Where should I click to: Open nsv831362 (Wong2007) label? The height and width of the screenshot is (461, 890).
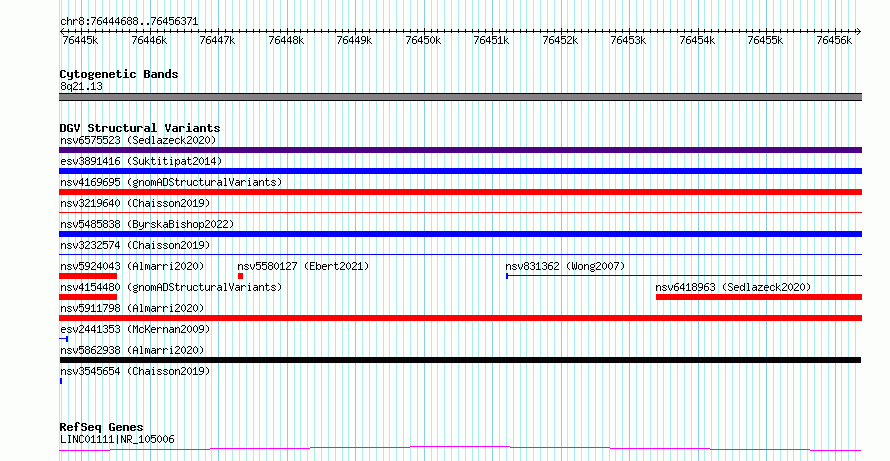tap(565, 266)
